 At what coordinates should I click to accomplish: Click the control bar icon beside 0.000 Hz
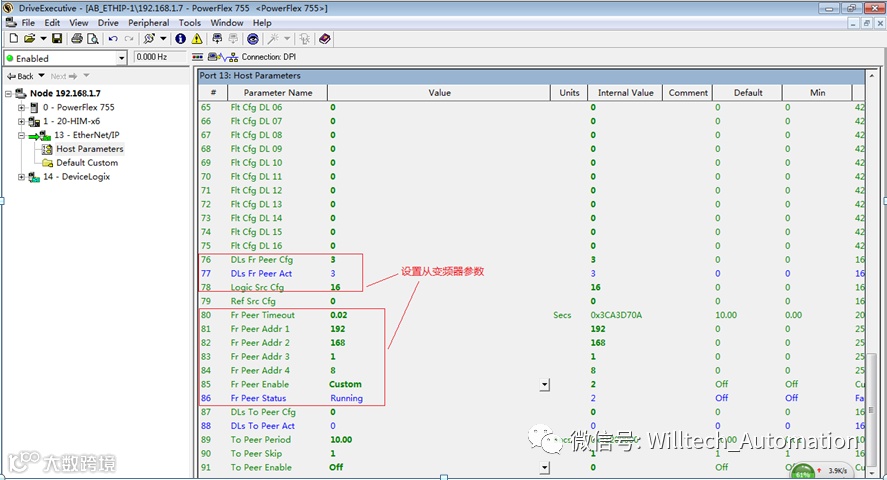197,57
